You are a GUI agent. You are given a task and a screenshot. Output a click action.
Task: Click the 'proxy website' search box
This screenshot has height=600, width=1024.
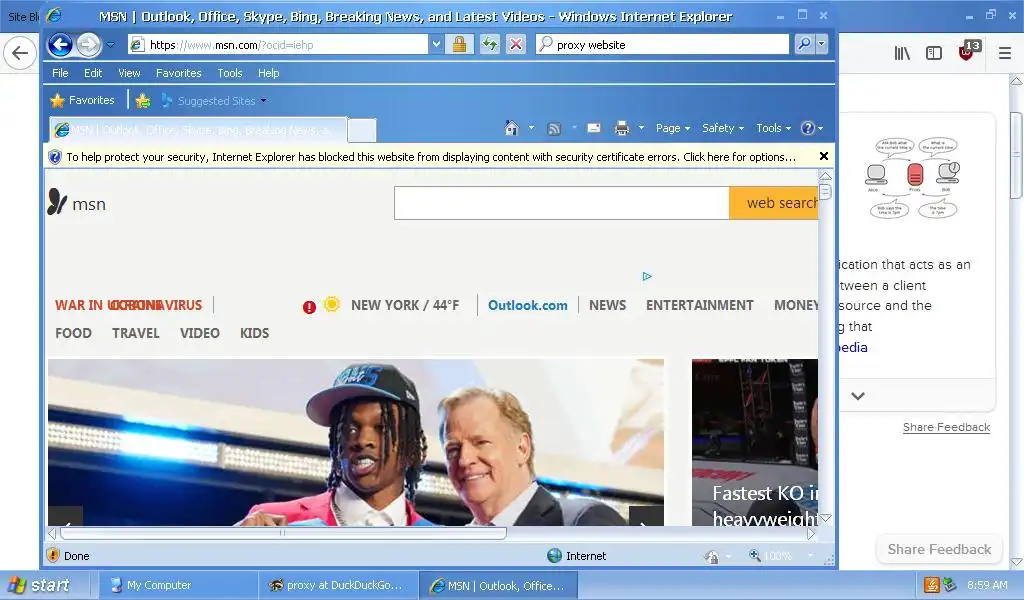point(662,44)
